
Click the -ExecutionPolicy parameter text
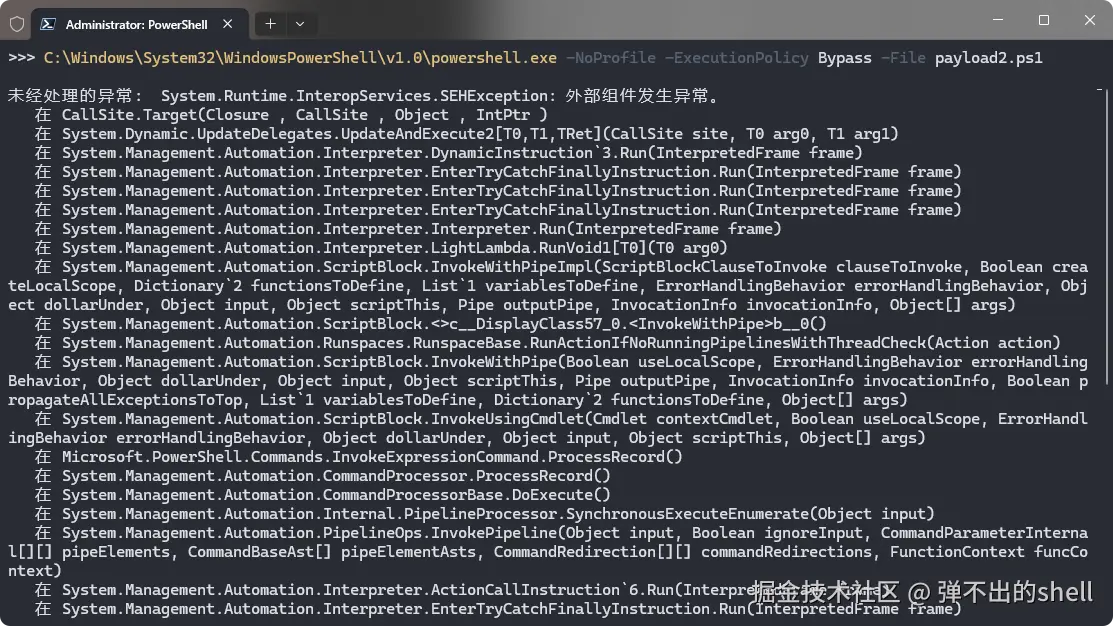(x=736, y=57)
